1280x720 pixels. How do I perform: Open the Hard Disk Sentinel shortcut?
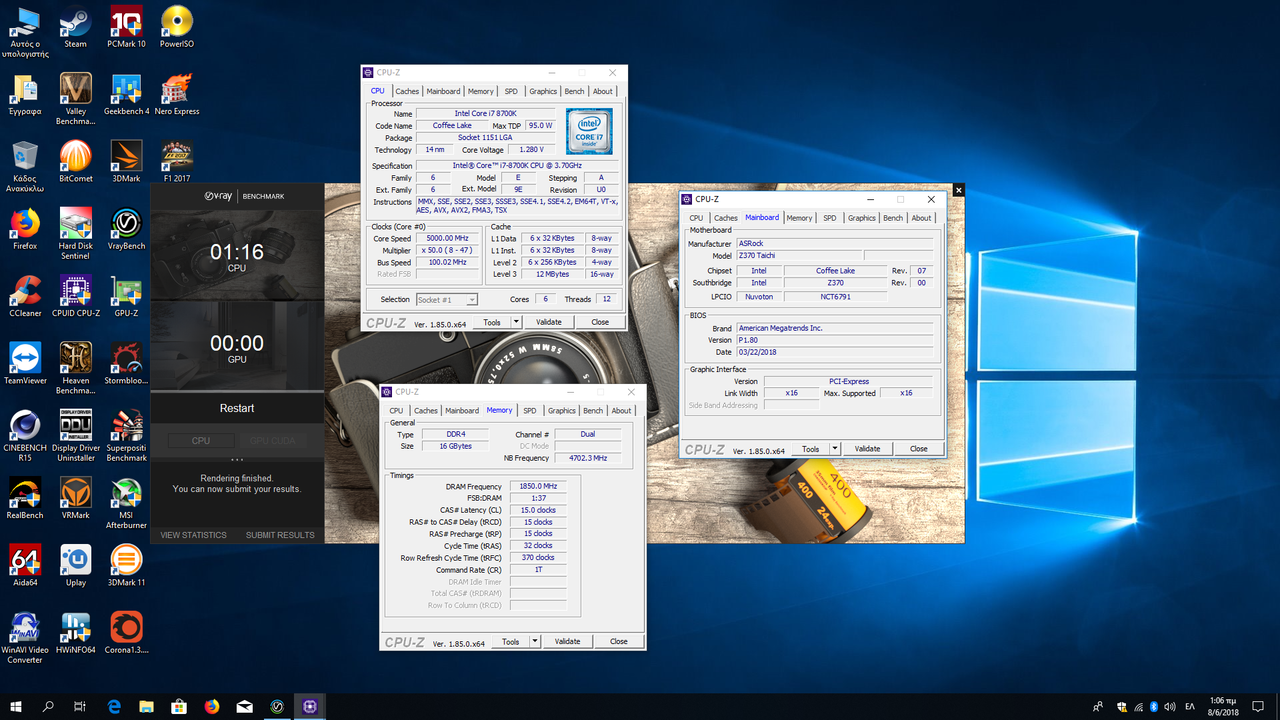(75, 233)
